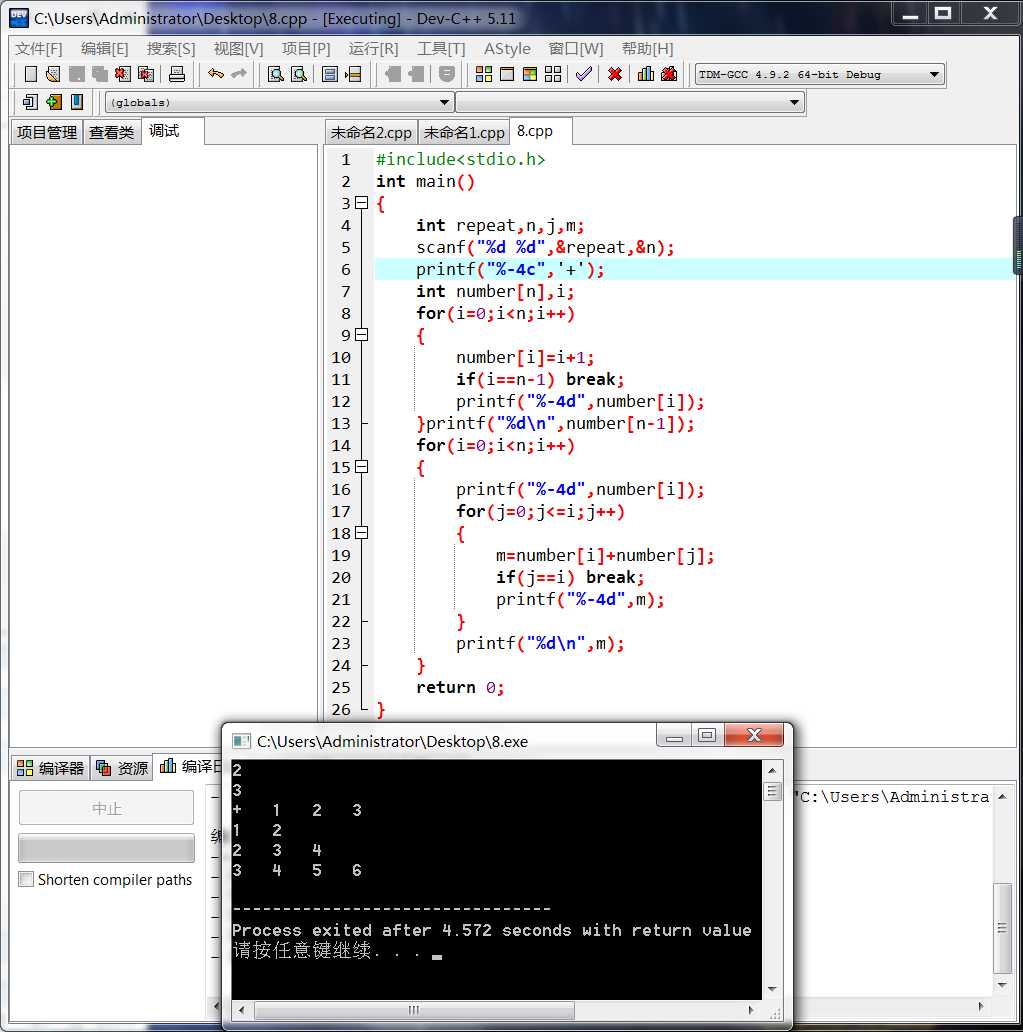Viewport: 1023px width, 1032px height.
Task: Minimize the 8.exe console window
Action: (673, 735)
